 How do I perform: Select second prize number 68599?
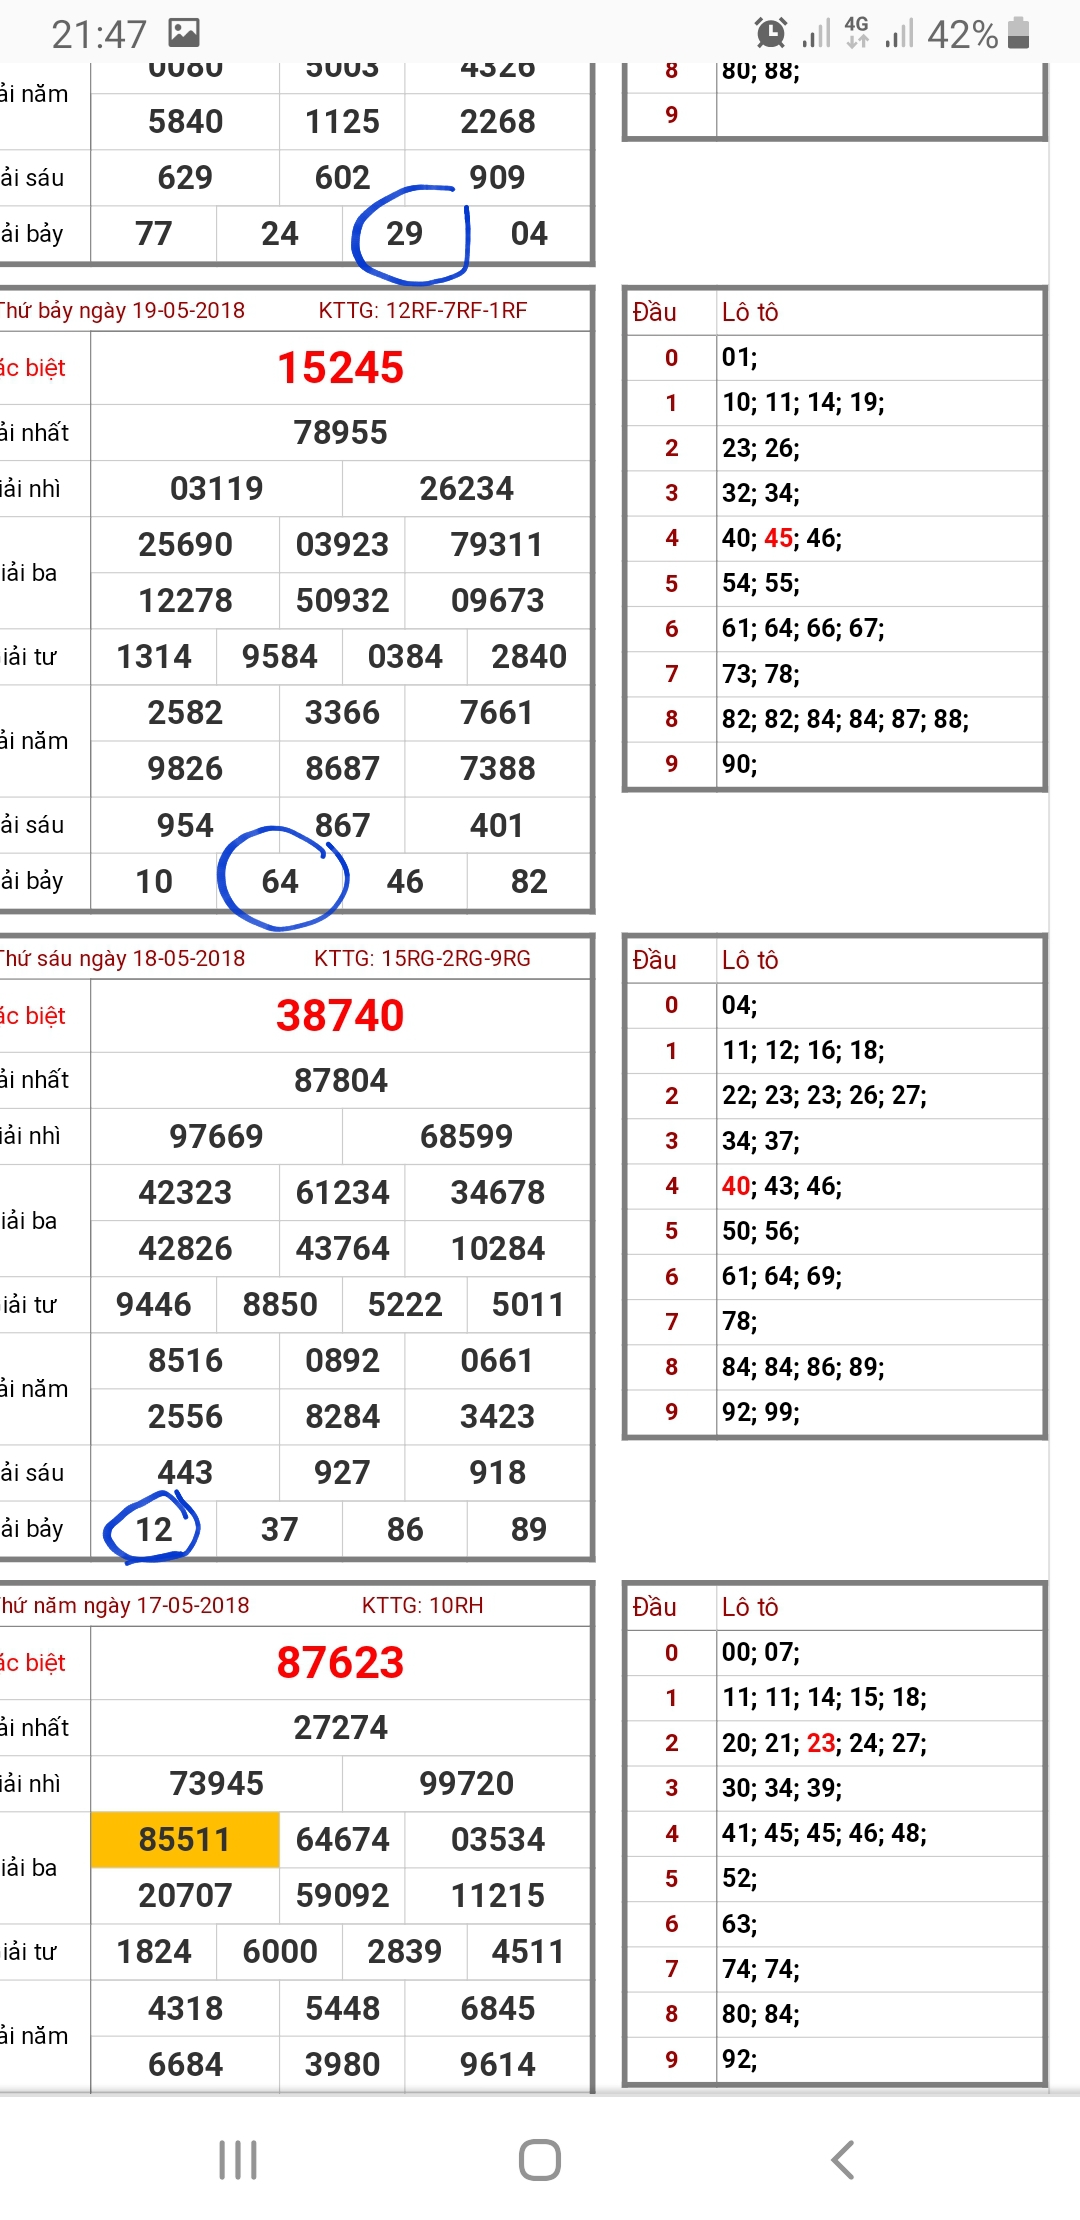click(x=466, y=1137)
